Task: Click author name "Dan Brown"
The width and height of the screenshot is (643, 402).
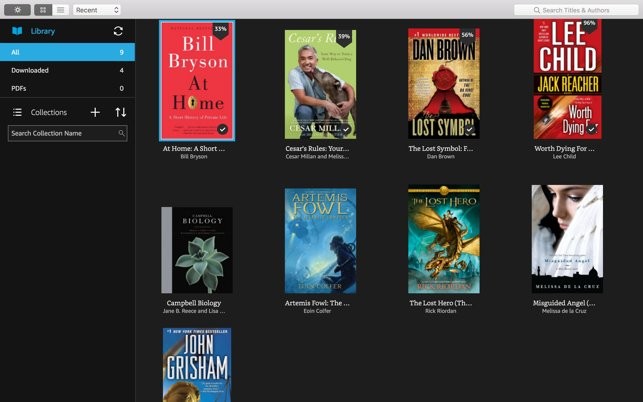Action: click(x=440, y=157)
